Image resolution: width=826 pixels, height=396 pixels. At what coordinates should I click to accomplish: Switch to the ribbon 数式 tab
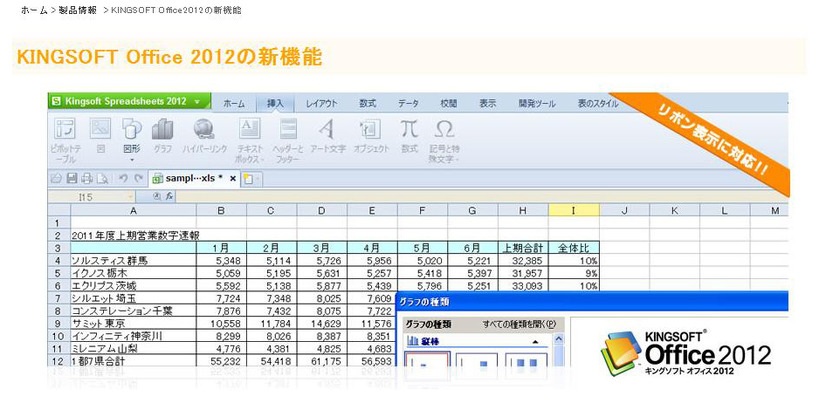[x=367, y=104]
